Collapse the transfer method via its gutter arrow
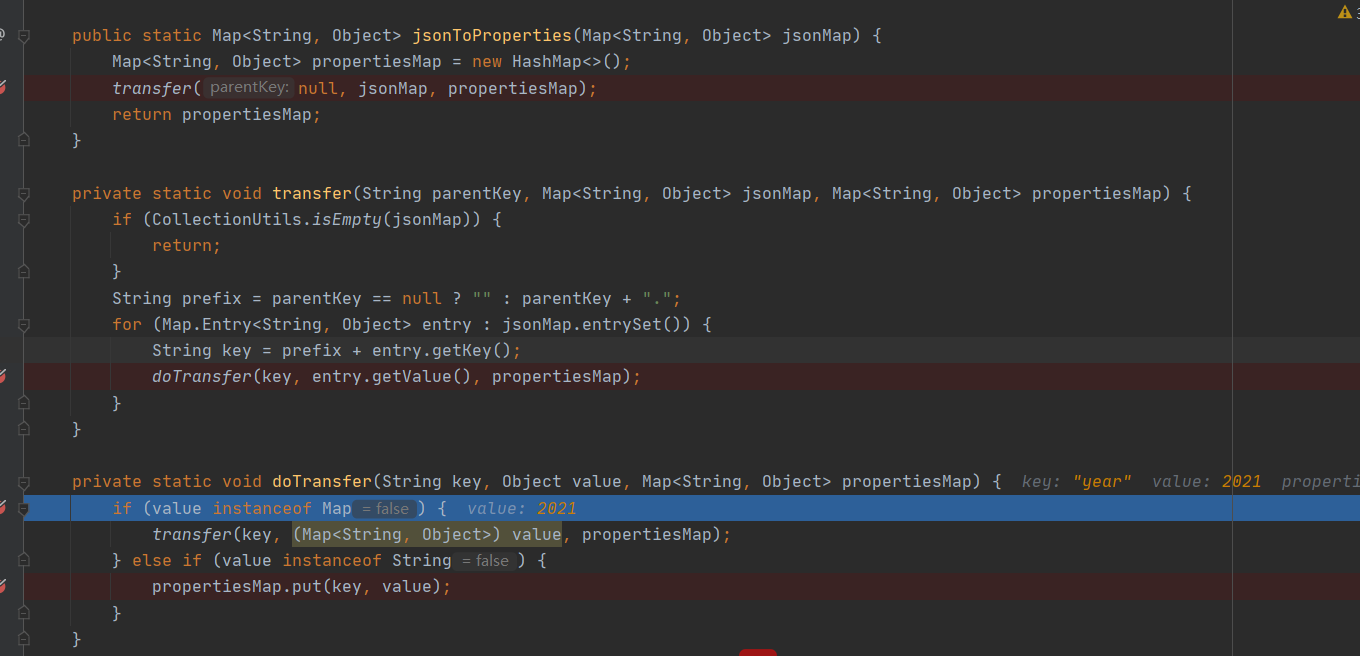Screen dimensions: 1360x656 pyautogui.click(x=22, y=193)
